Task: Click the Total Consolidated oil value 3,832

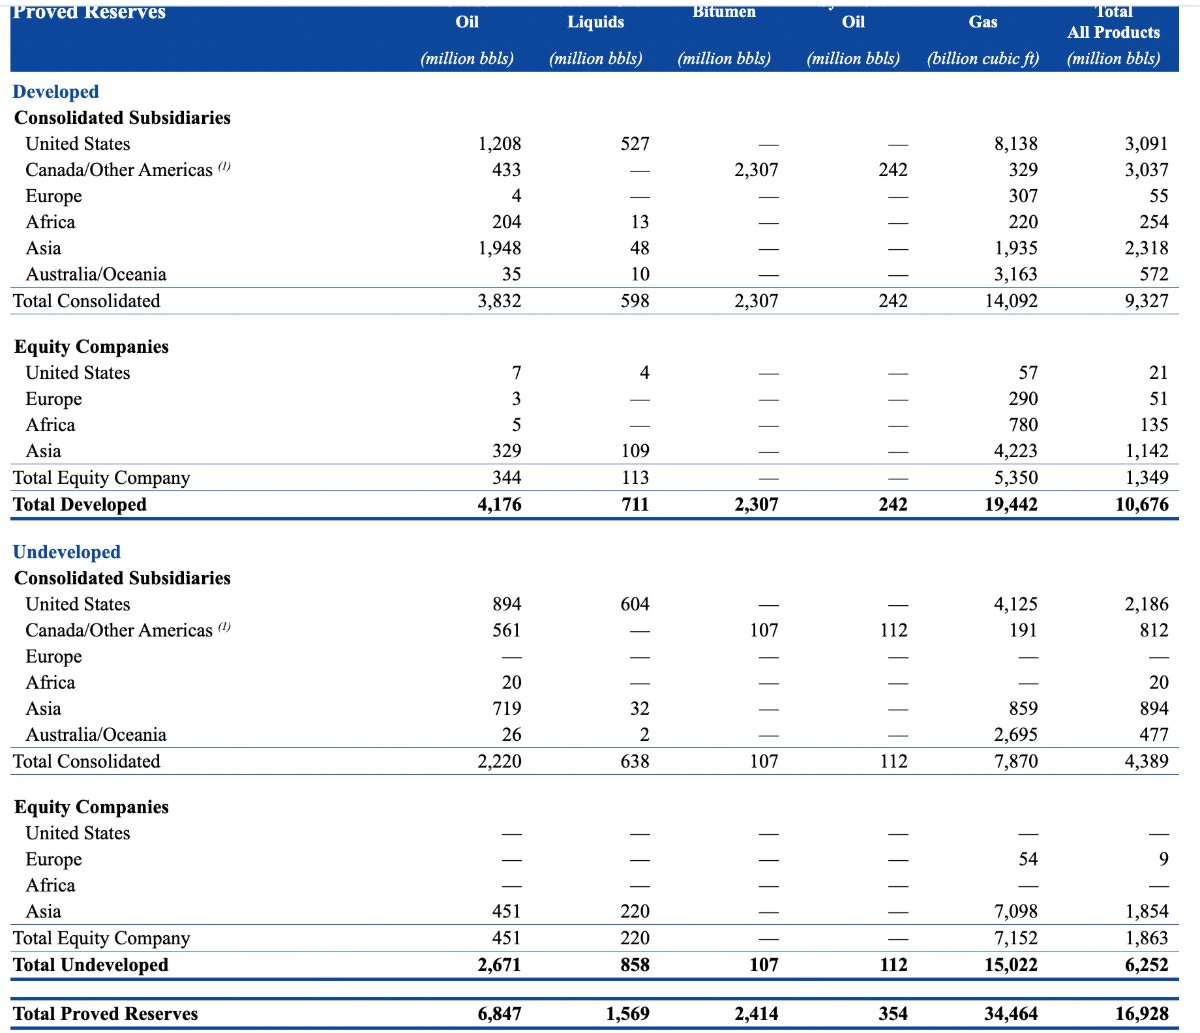Action: [x=500, y=301]
